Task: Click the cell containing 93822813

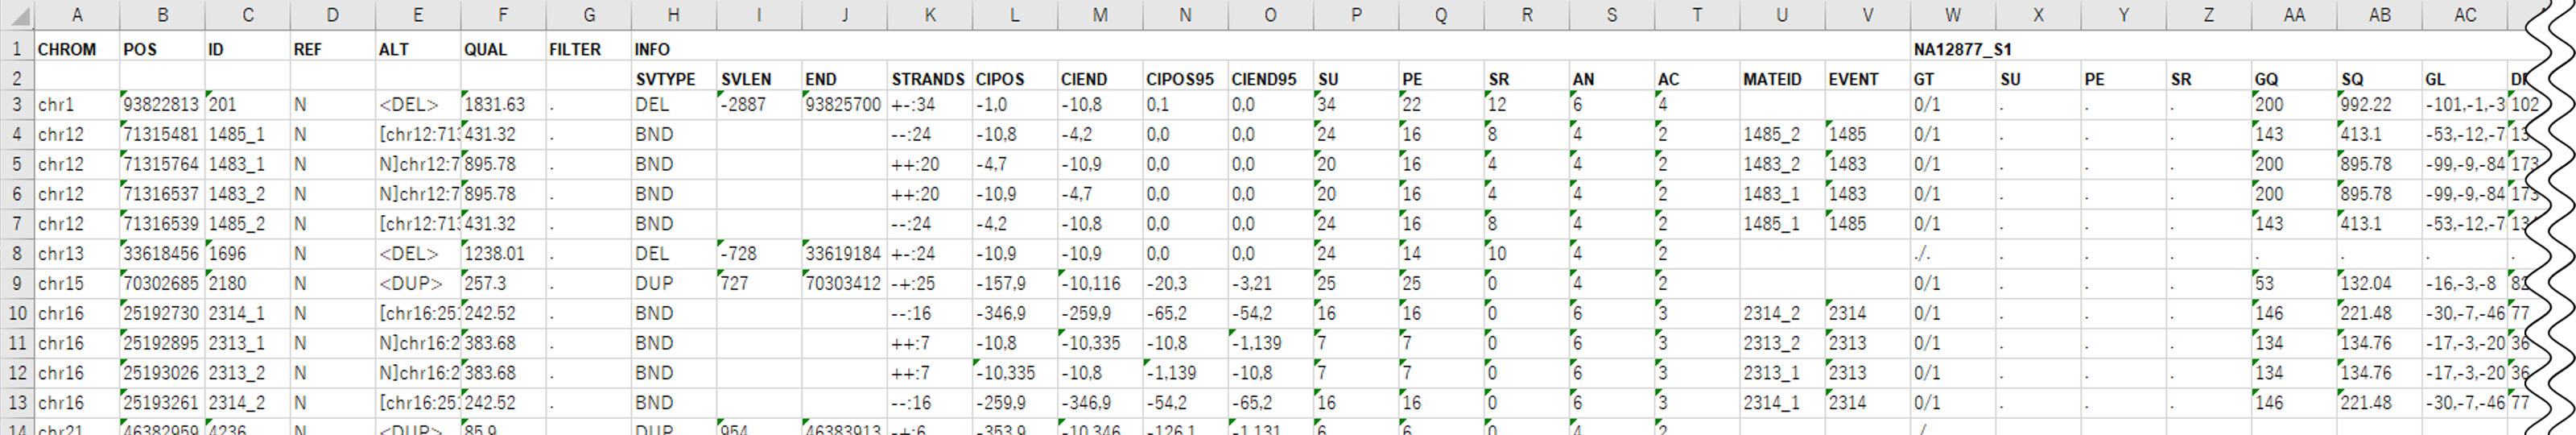Action: (x=161, y=104)
